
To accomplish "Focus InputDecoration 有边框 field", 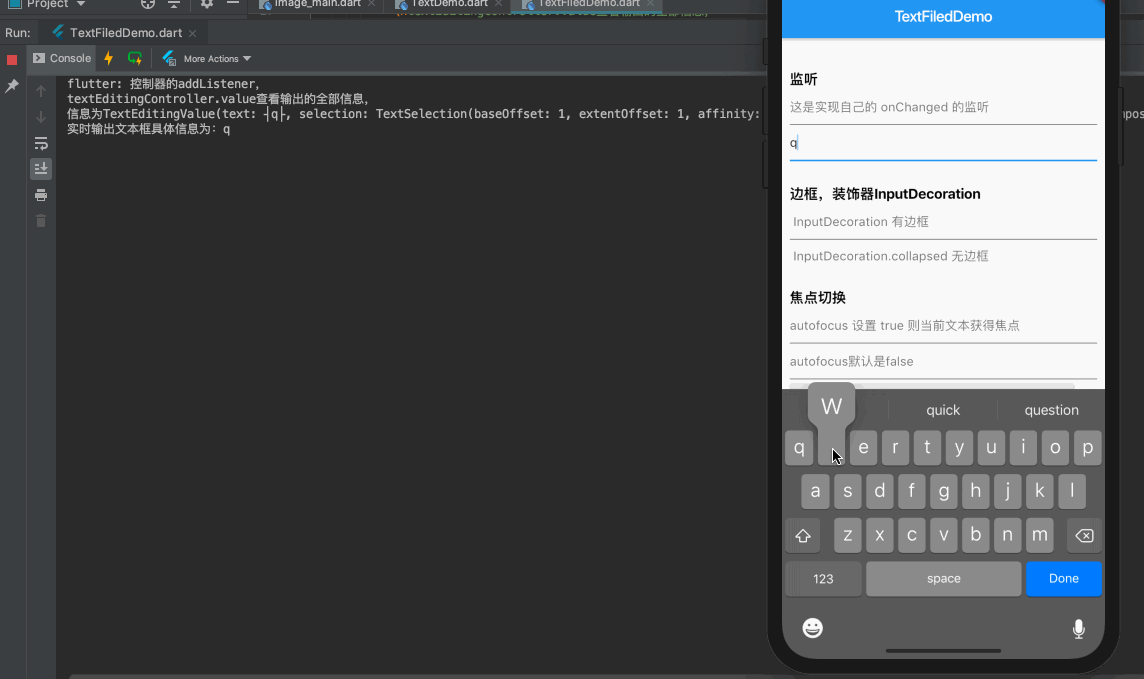I will (x=943, y=222).
